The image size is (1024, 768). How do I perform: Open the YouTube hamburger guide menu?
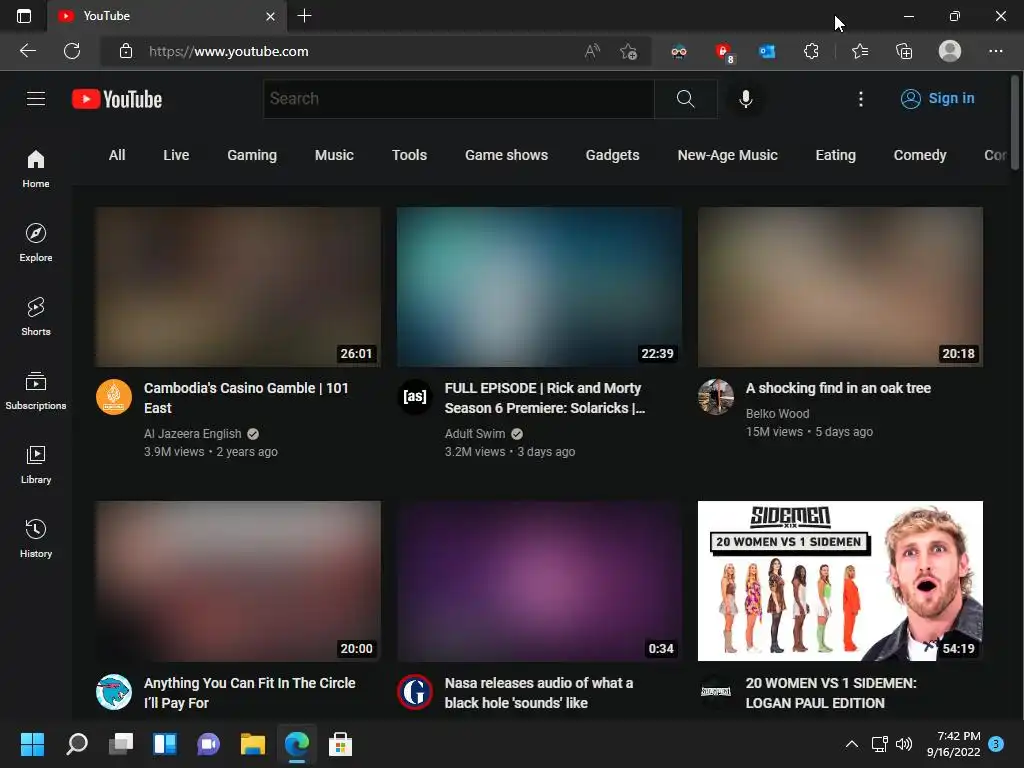pos(36,99)
